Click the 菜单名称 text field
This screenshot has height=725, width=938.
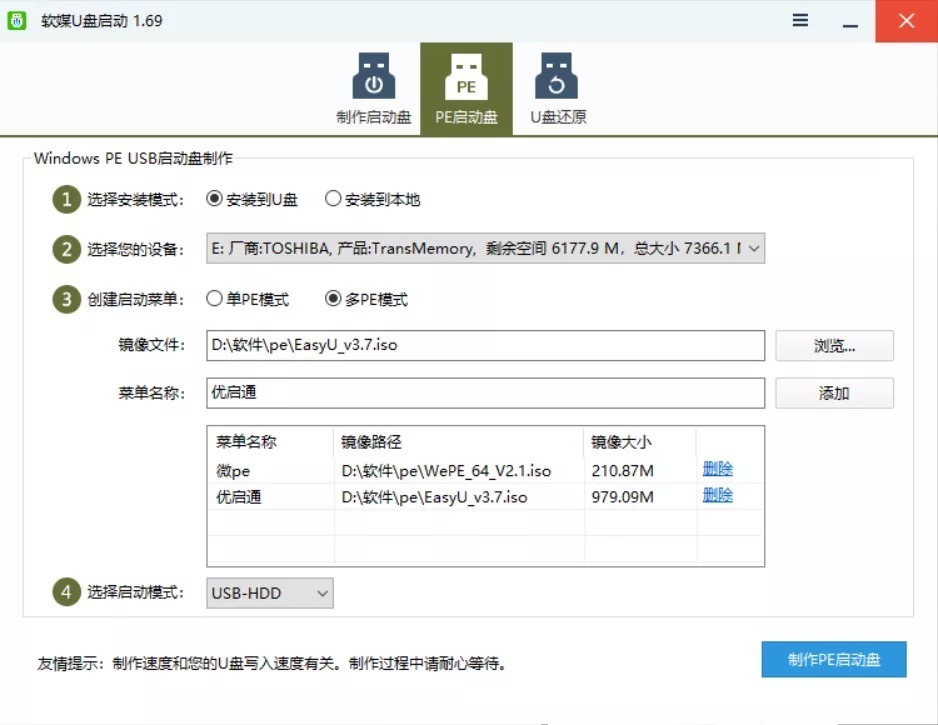[x=485, y=393]
